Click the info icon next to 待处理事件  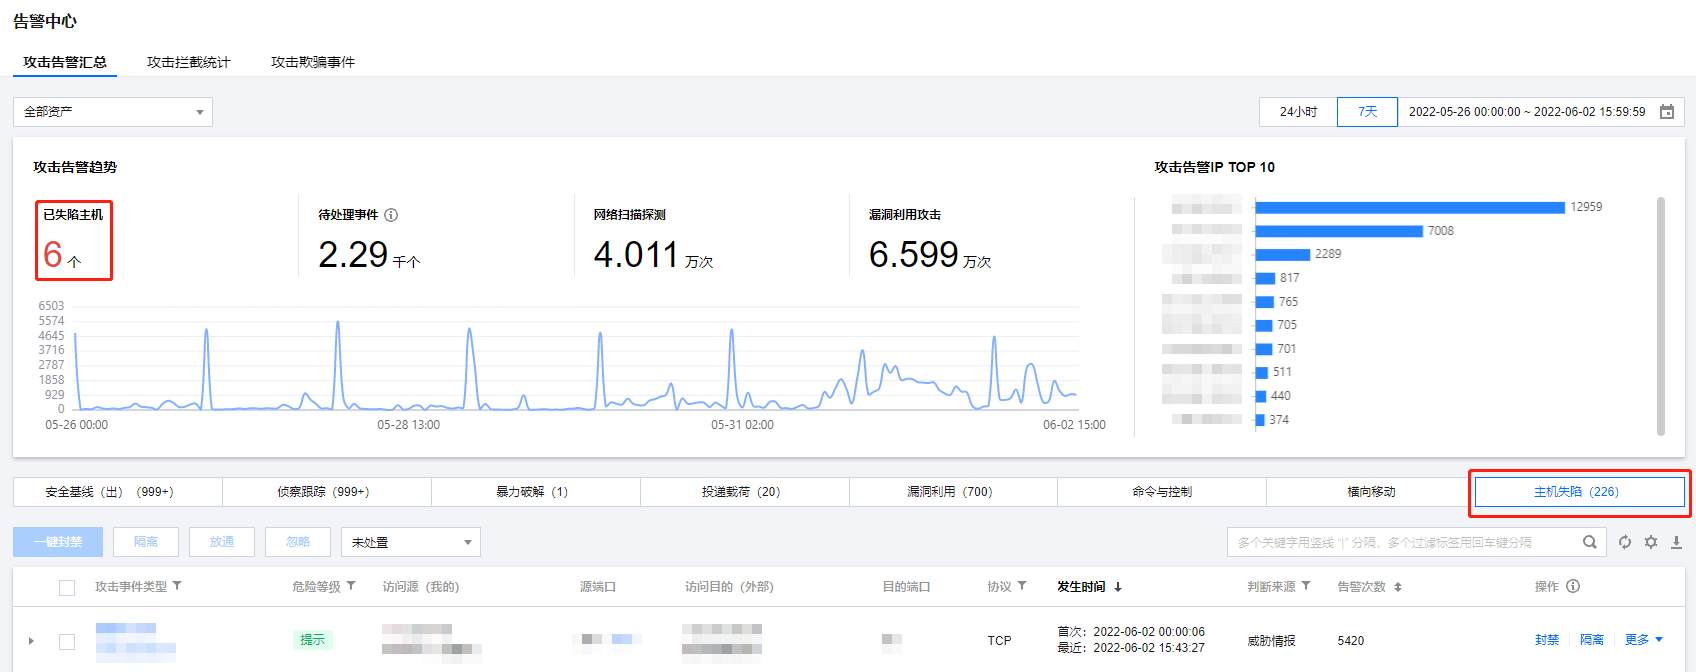[x=391, y=215]
